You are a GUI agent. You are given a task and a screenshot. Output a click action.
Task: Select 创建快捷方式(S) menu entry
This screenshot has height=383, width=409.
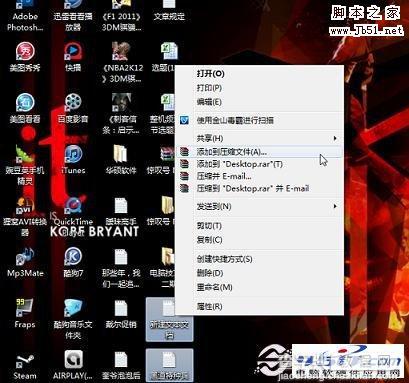point(259,259)
